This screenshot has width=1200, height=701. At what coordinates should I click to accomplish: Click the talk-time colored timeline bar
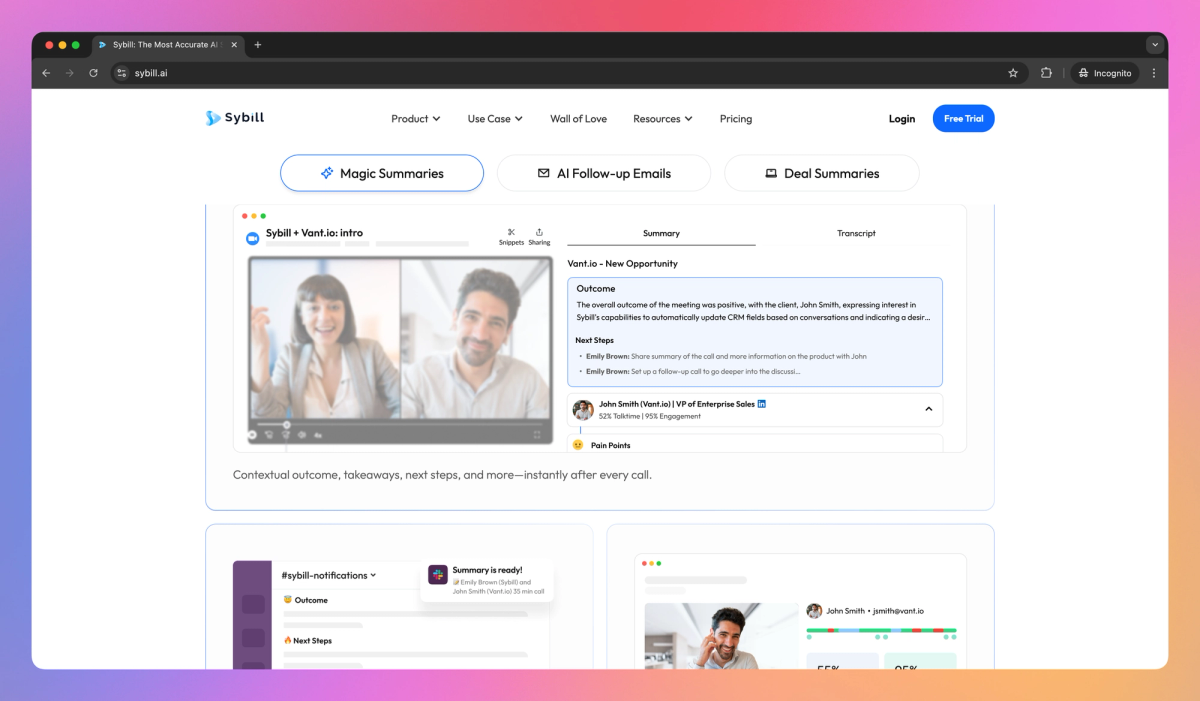(881, 630)
